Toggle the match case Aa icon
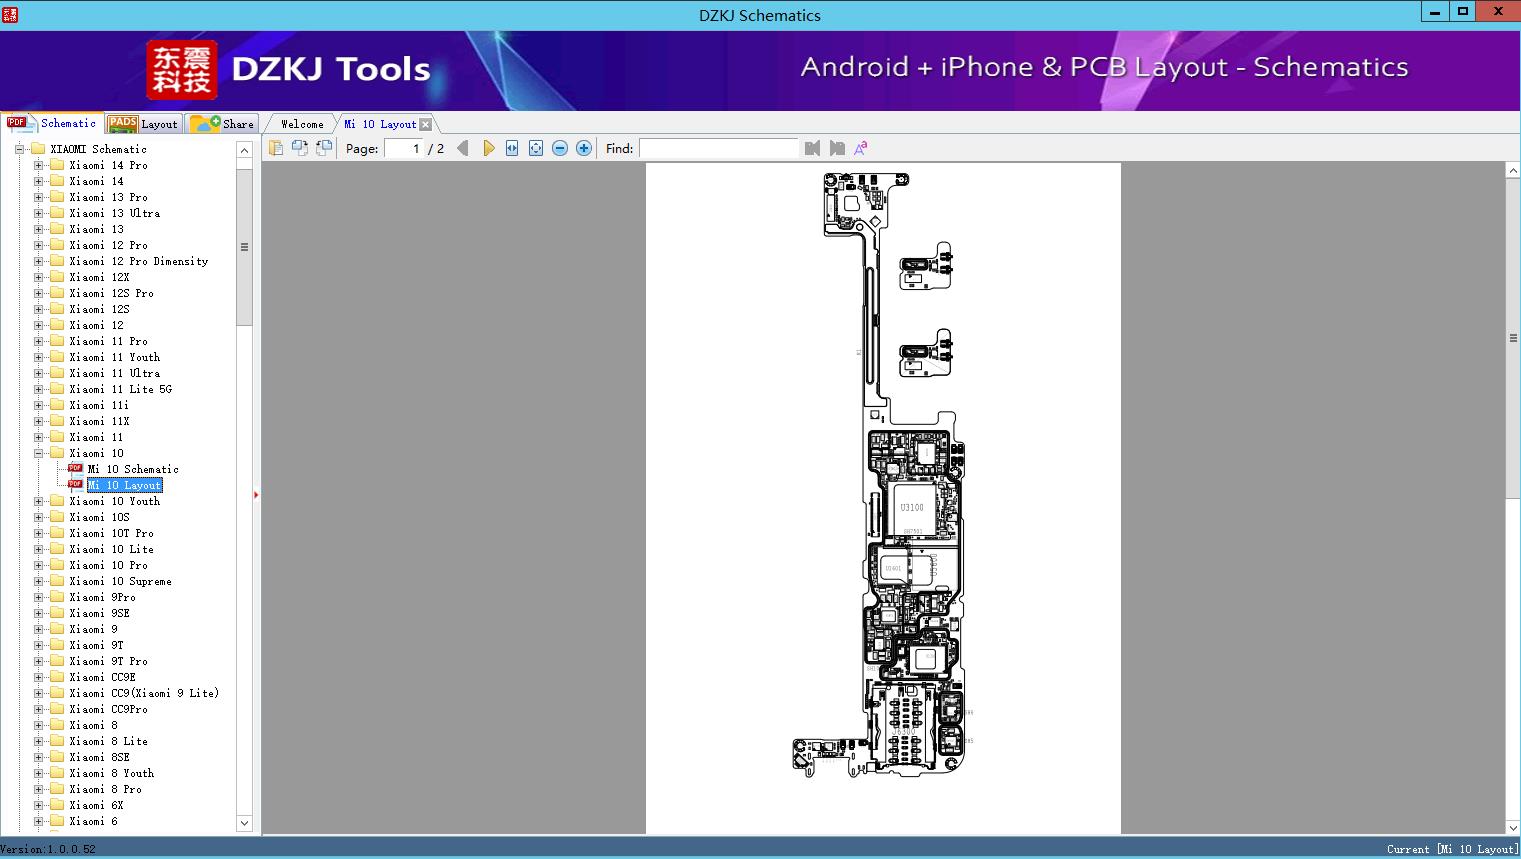The image size is (1521, 859). coord(861,148)
